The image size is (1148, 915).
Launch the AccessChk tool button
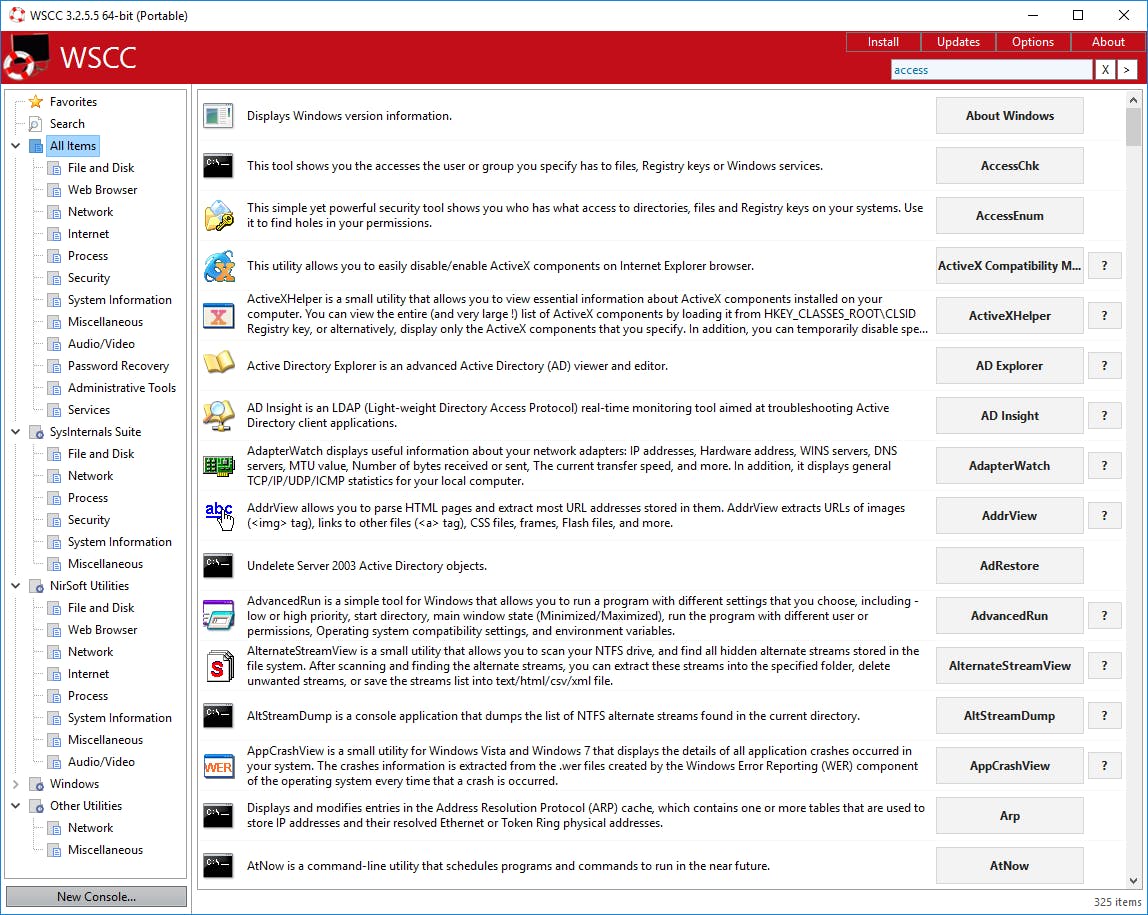coord(1010,166)
